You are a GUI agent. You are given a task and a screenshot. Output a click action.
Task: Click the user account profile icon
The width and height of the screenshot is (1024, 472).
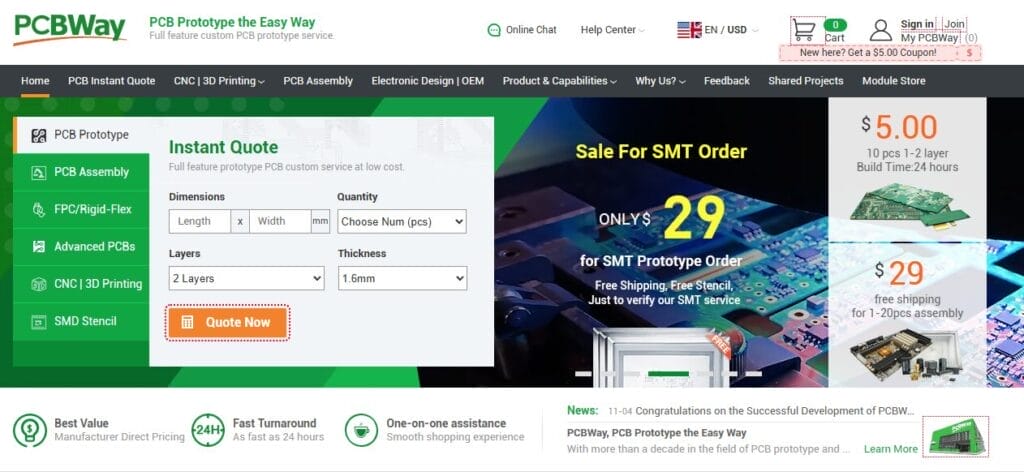(880, 30)
